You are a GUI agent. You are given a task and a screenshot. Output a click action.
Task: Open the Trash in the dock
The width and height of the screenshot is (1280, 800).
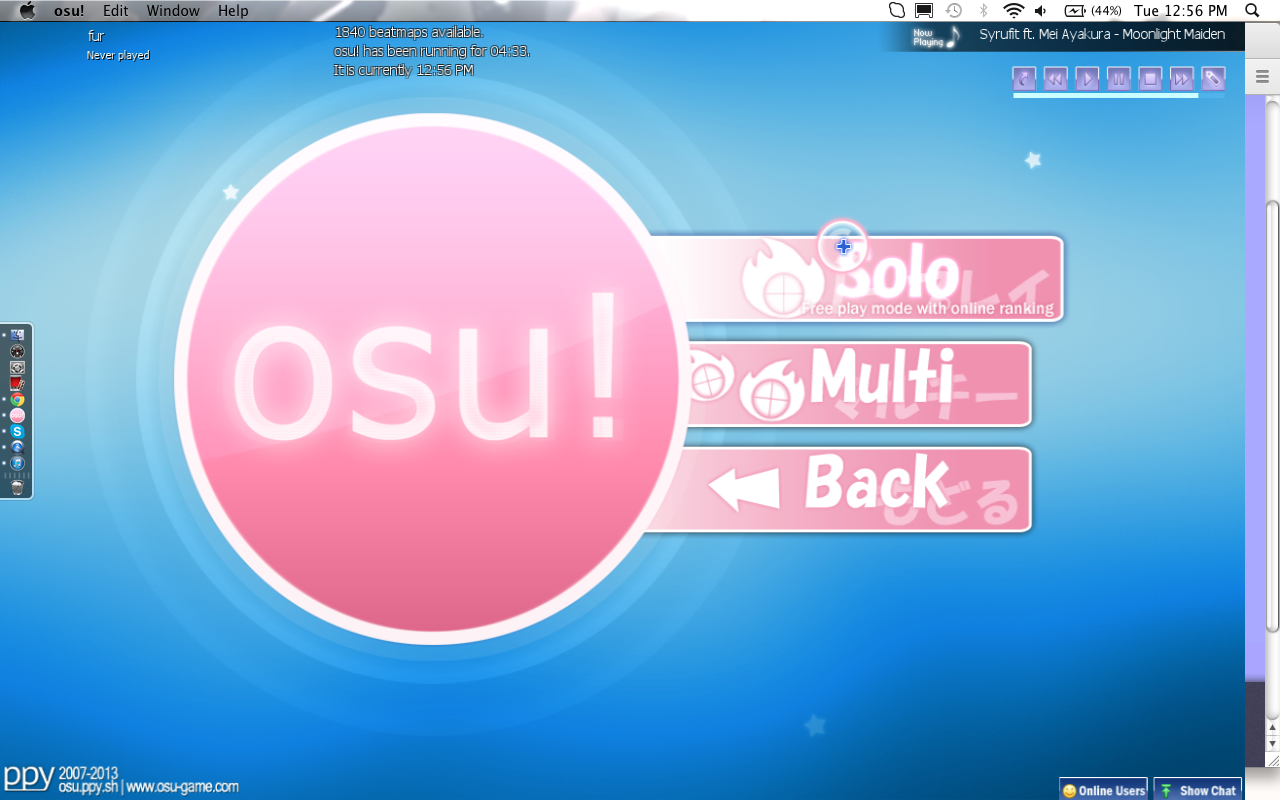coord(17,488)
